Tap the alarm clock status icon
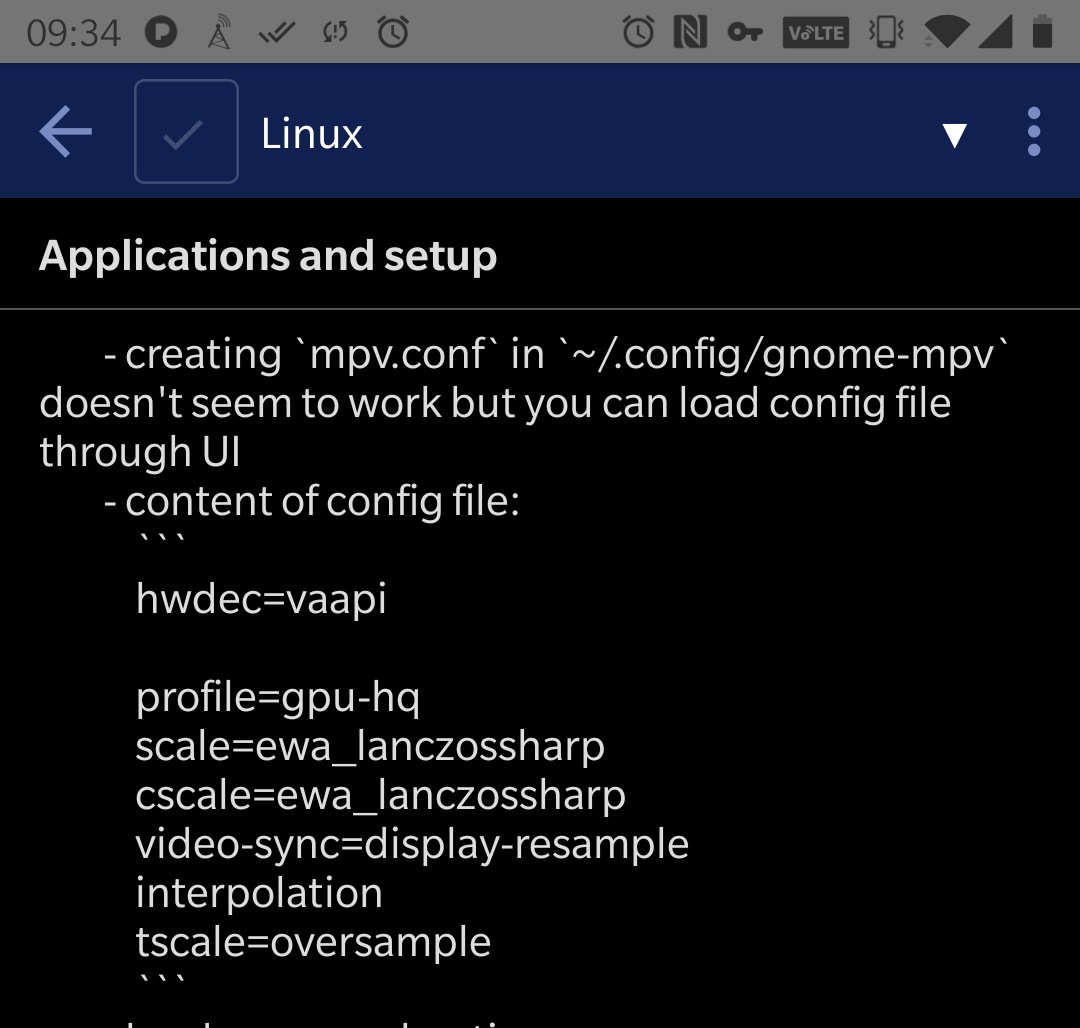This screenshot has width=1080, height=1028. [x=638, y=31]
